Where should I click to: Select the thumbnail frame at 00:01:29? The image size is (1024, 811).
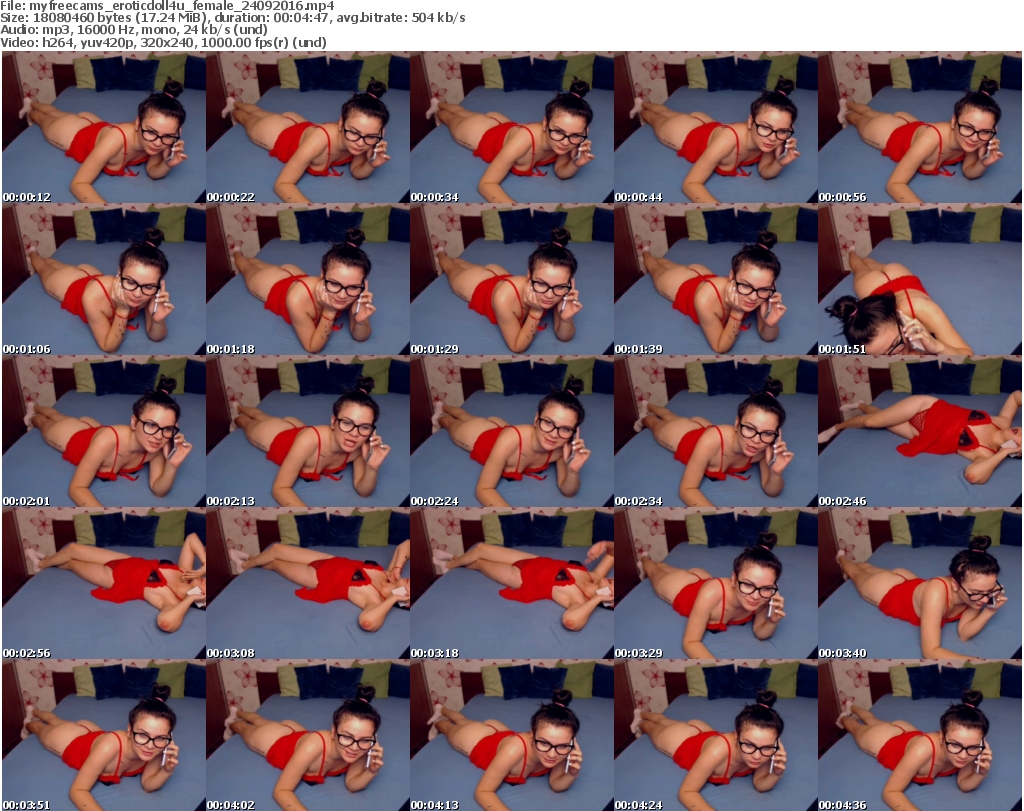[511, 279]
